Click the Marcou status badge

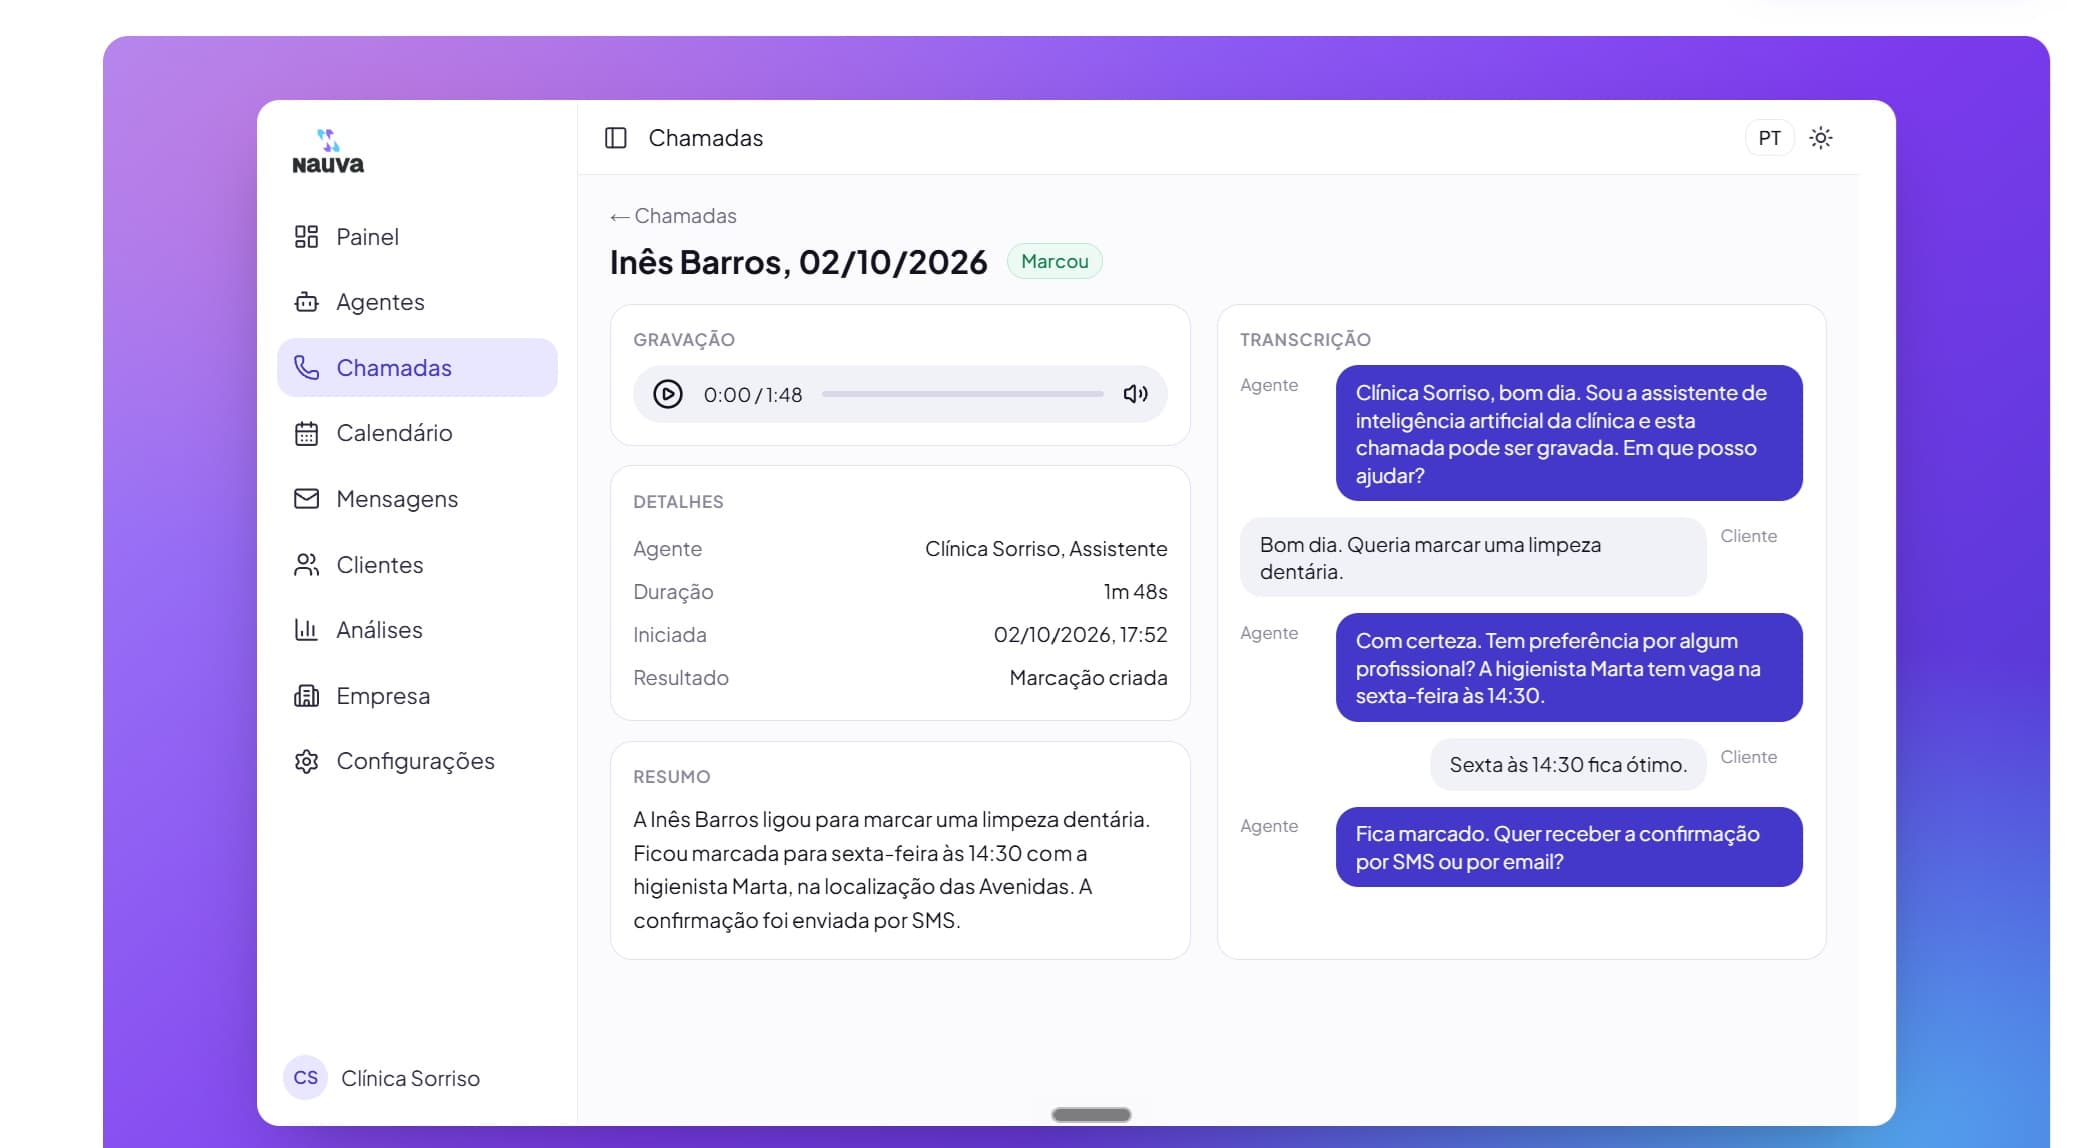1054,261
